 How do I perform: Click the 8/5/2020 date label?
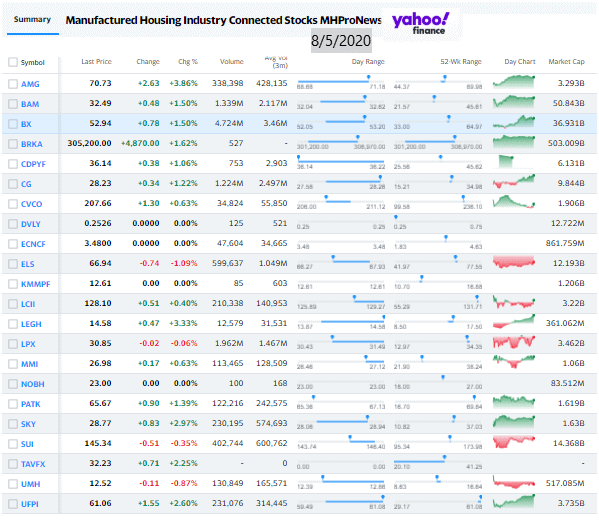[341, 40]
